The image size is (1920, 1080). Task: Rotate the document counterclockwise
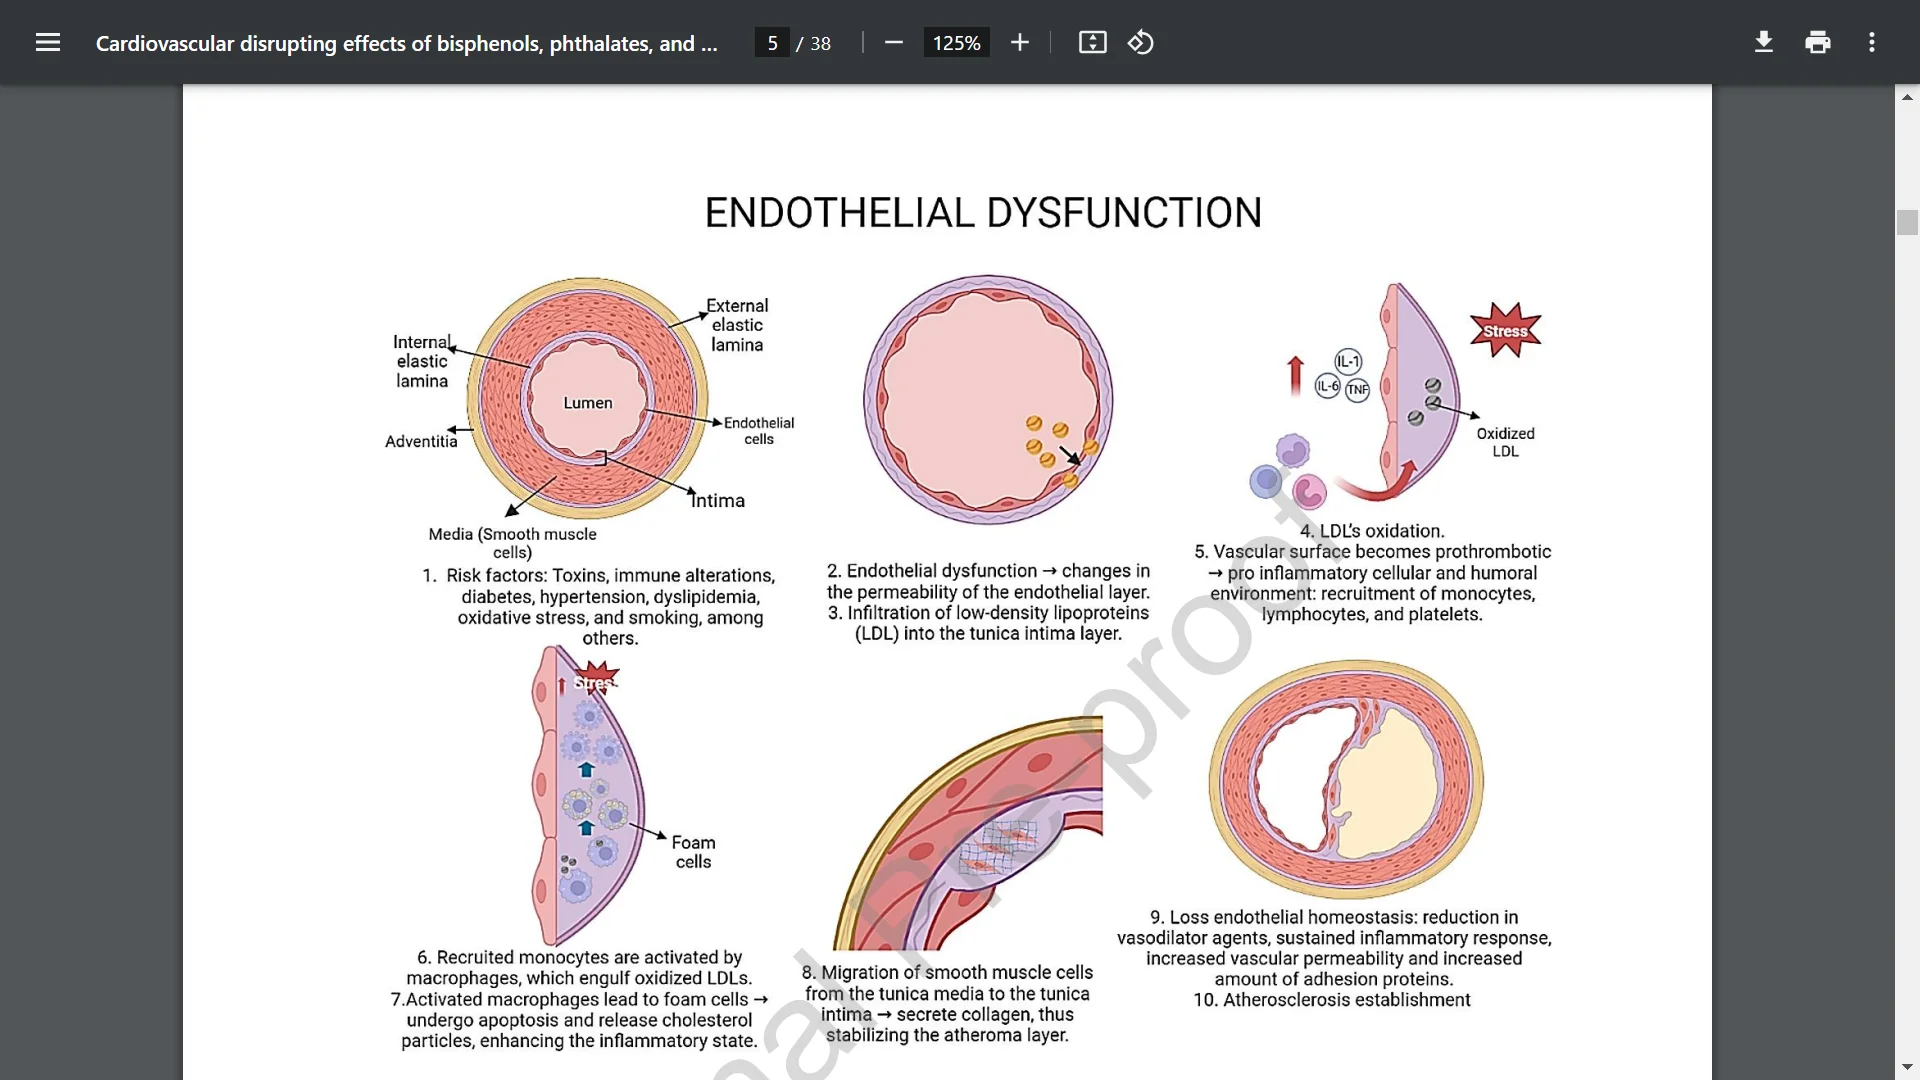pos(1141,42)
